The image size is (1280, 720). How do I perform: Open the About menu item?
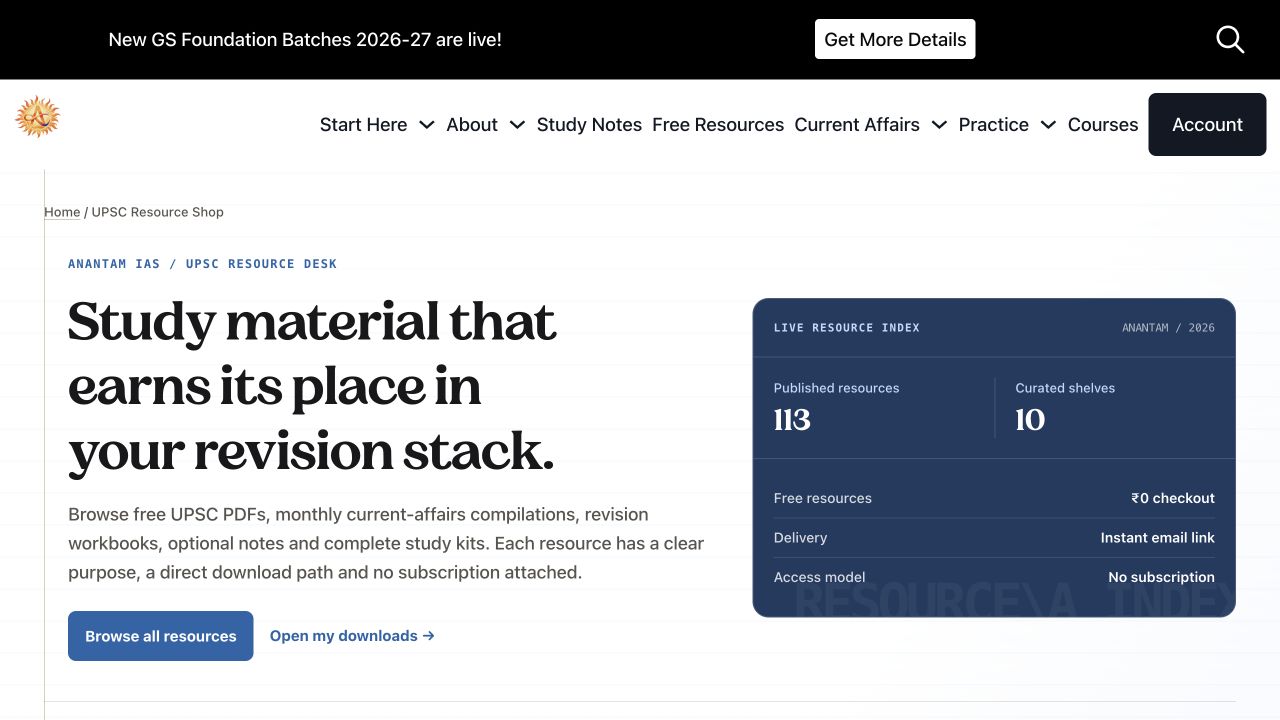472,125
